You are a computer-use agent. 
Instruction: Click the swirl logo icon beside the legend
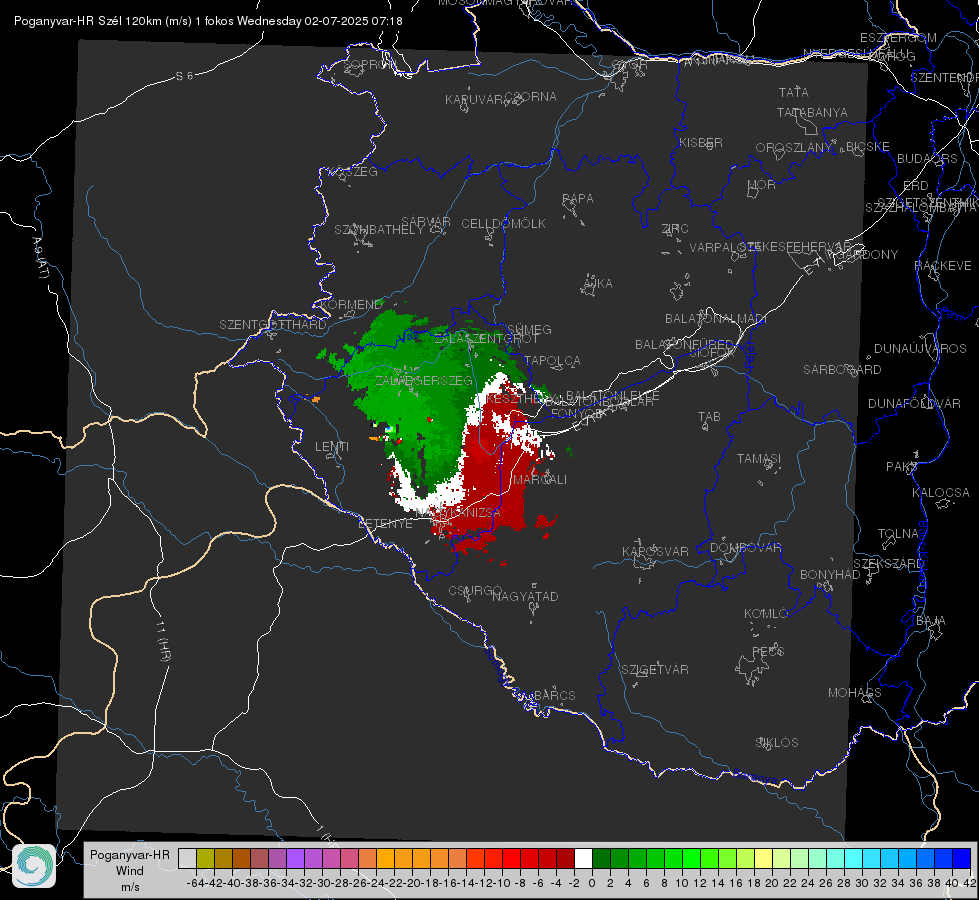tap(34, 866)
